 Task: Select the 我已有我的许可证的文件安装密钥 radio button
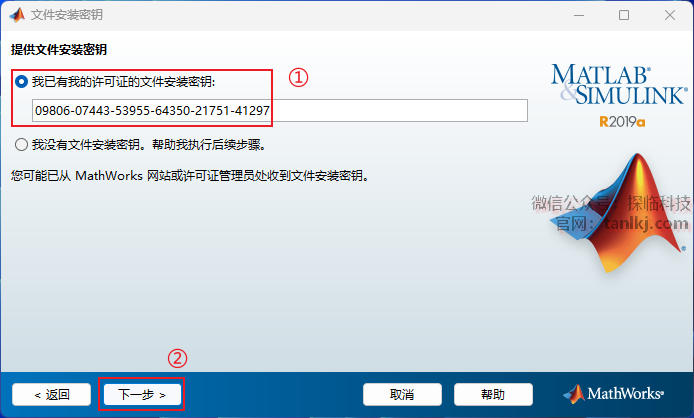[x=21, y=81]
